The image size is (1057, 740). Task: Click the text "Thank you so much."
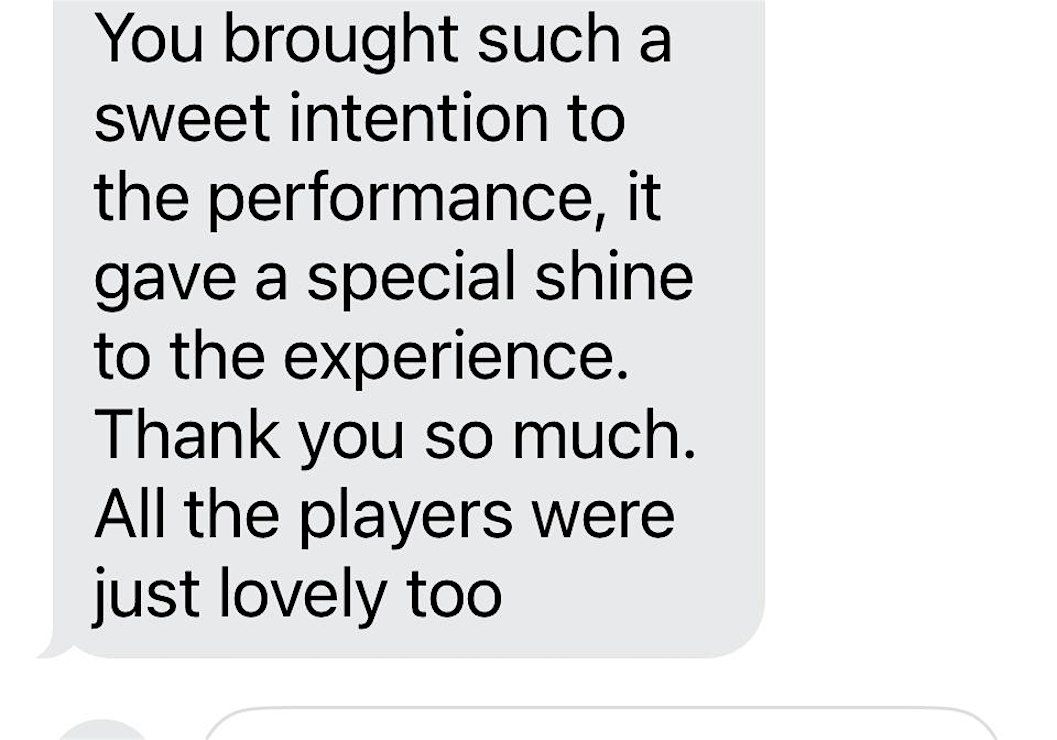coord(395,435)
